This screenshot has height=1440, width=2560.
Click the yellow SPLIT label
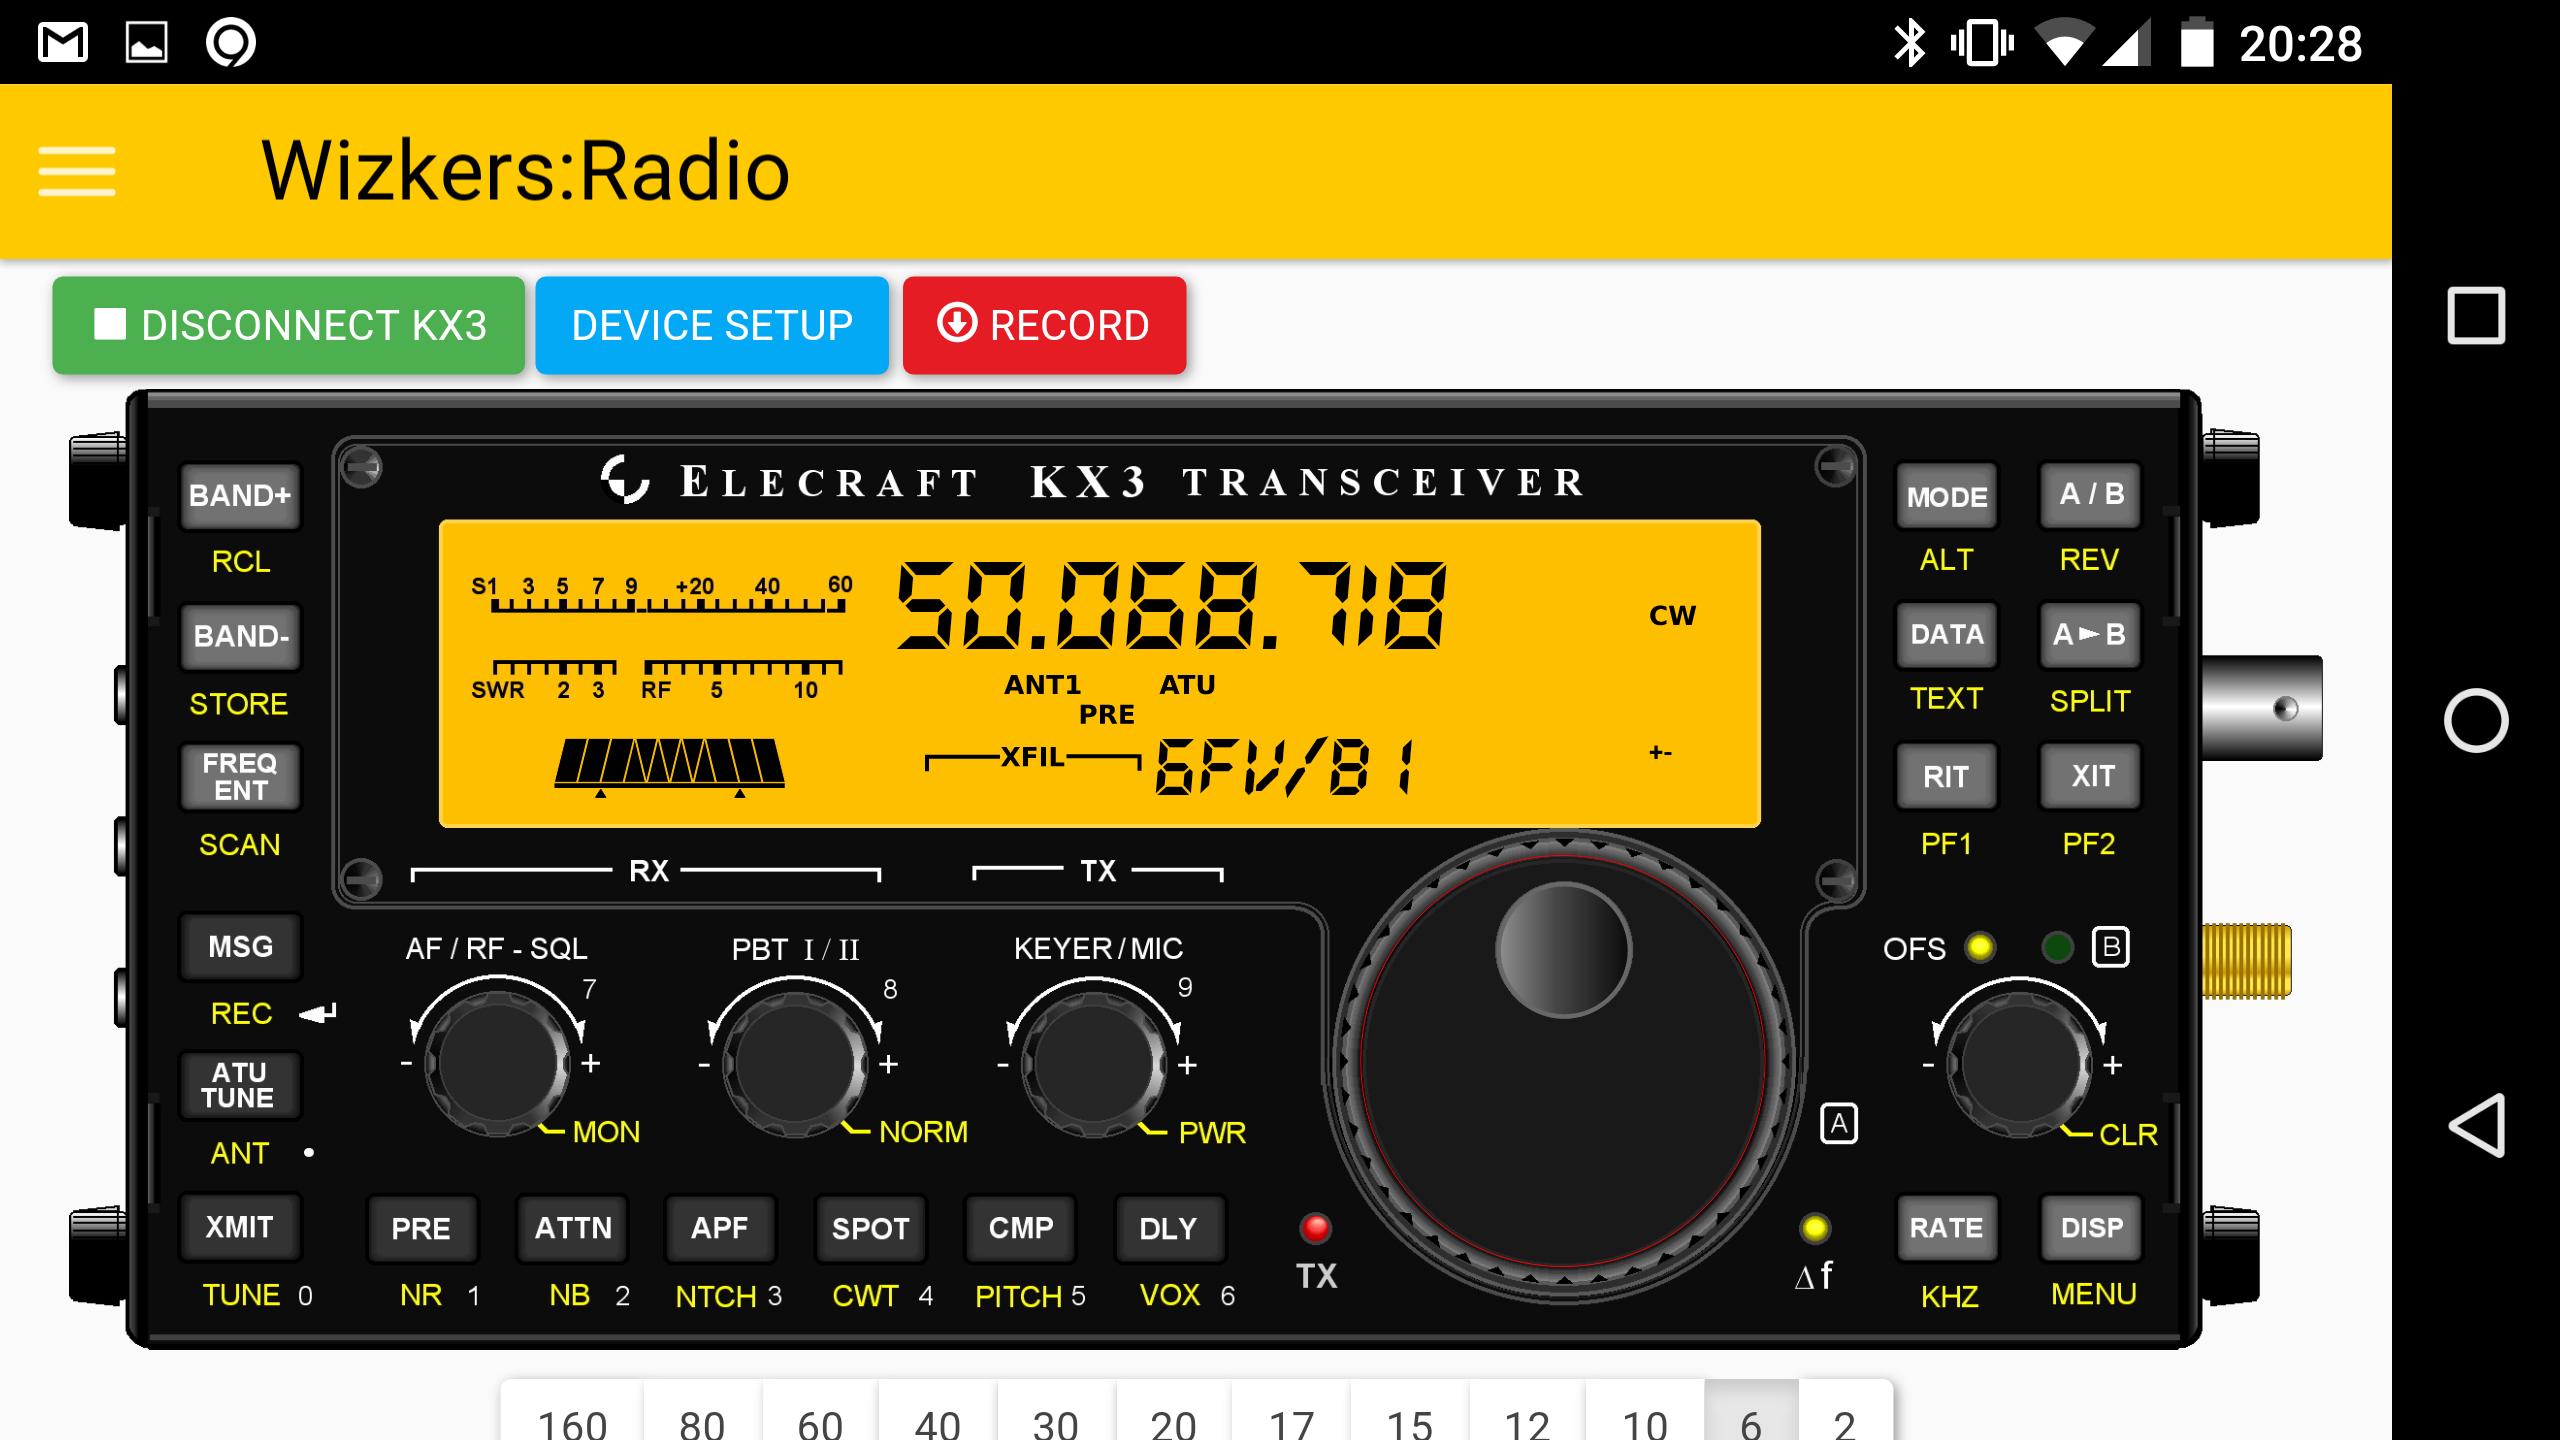point(2090,701)
